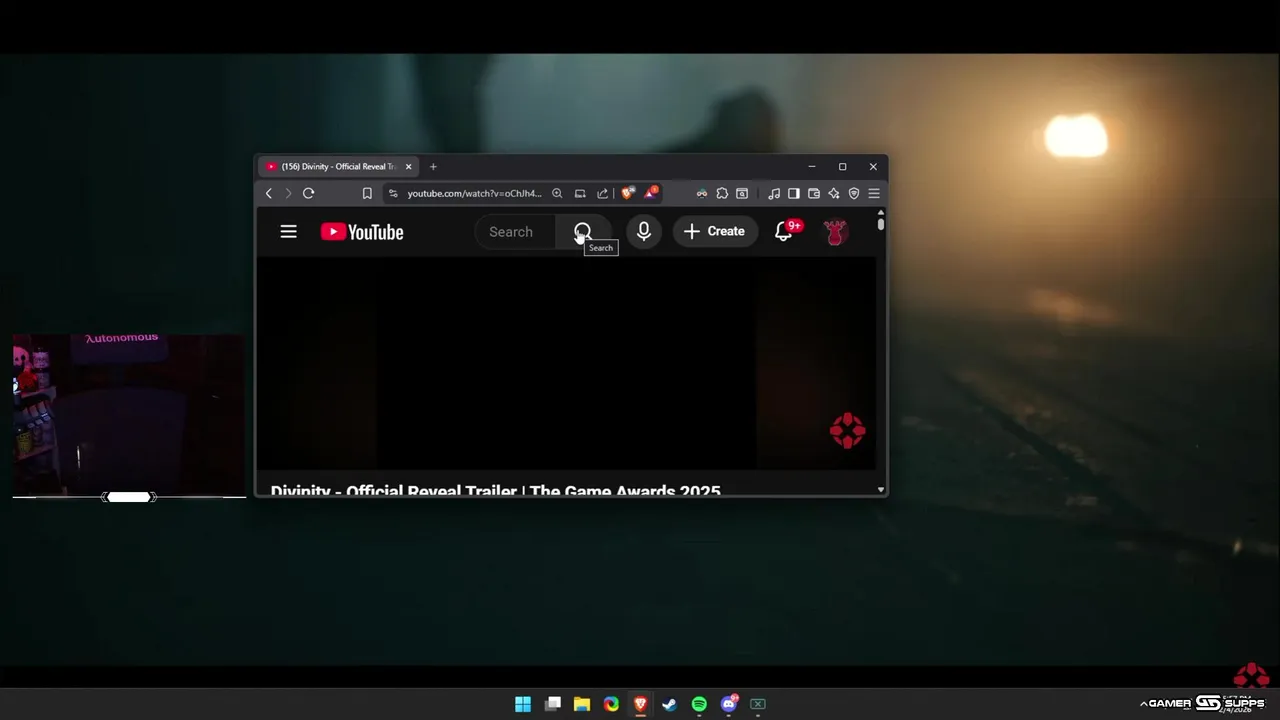Open Brave VPN shield icon
Image resolution: width=1280 pixels, height=720 pixels.
click(x=854, y=193)
